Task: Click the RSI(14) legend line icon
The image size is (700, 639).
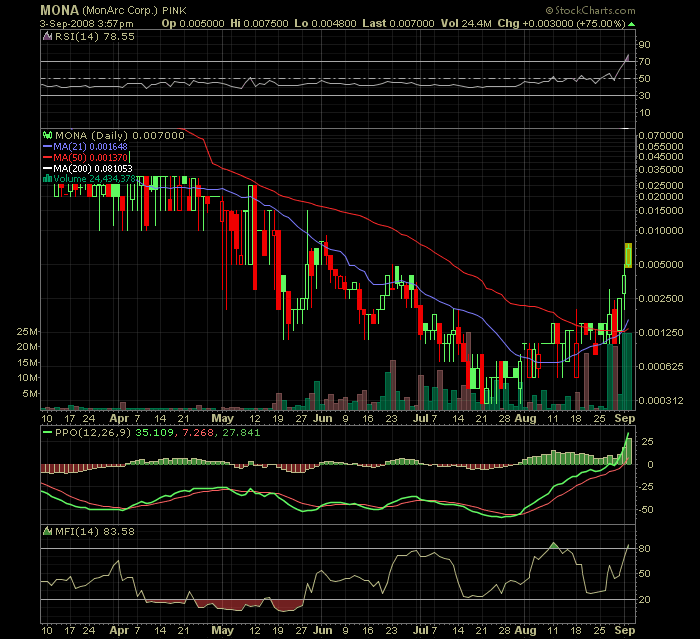Action: tap(45, 34)
